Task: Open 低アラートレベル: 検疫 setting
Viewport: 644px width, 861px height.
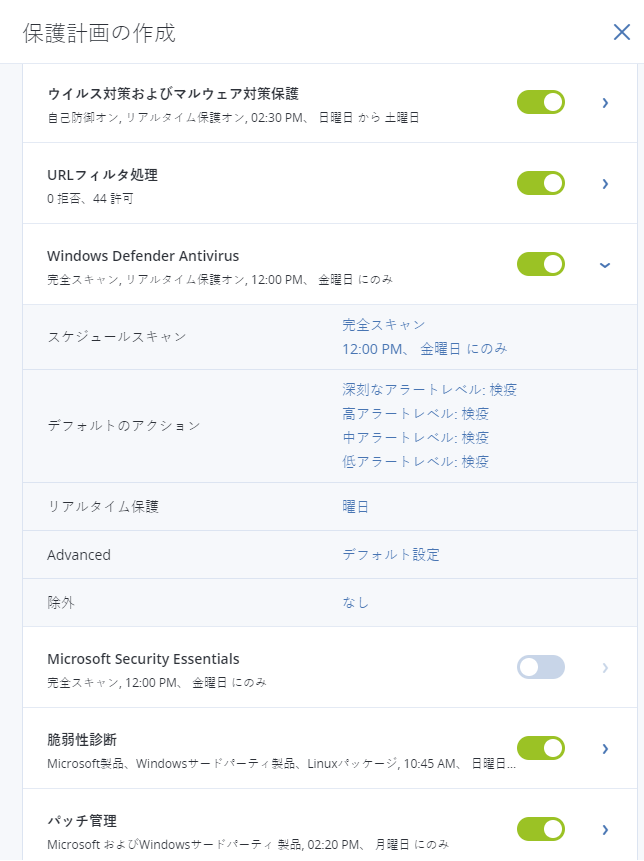Action: click(415, 462)
